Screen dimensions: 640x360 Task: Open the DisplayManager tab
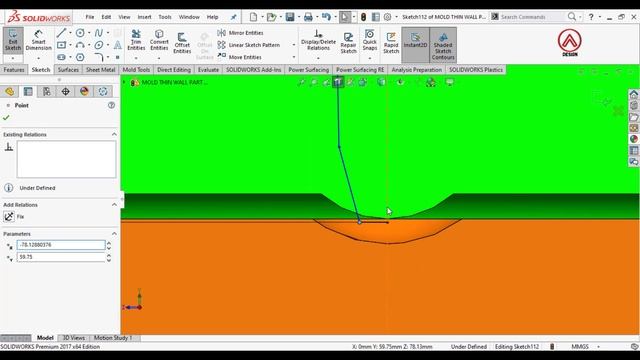84,91
